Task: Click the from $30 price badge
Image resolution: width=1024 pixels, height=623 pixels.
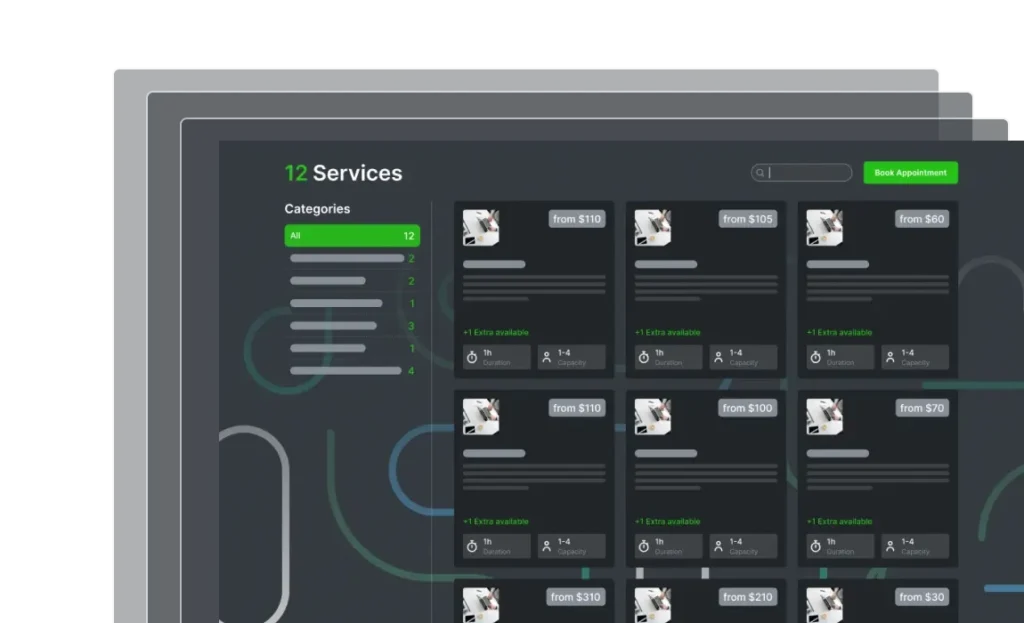Action: 921,597
